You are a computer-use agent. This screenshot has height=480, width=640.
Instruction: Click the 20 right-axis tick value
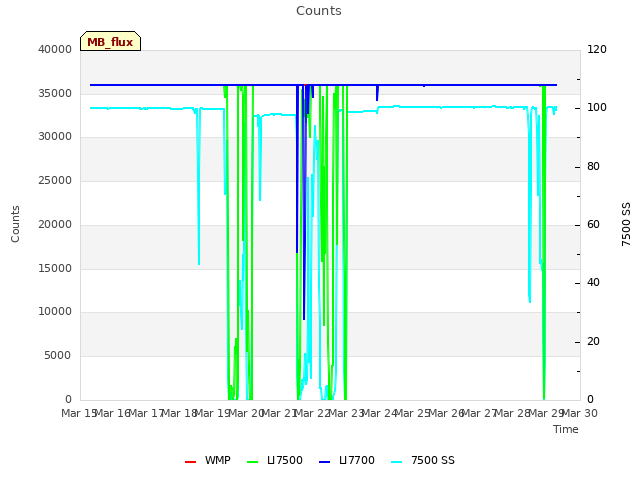(x=593, y=341)
